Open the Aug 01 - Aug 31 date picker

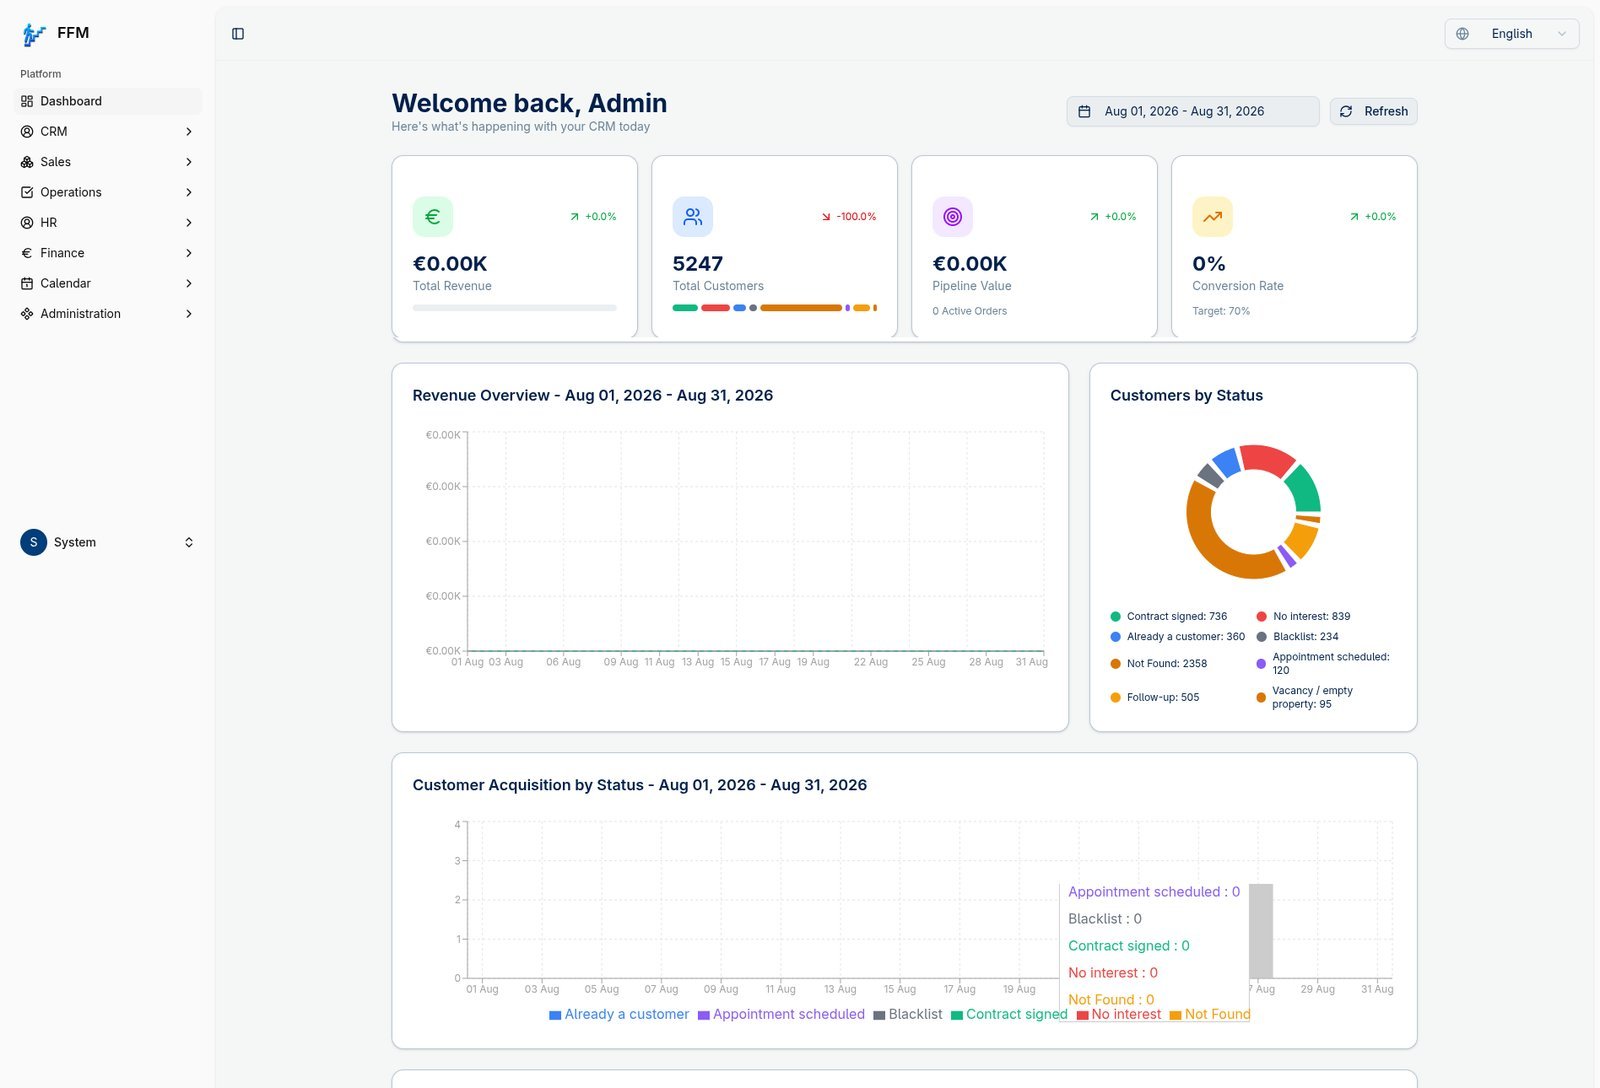point(1193,112)
